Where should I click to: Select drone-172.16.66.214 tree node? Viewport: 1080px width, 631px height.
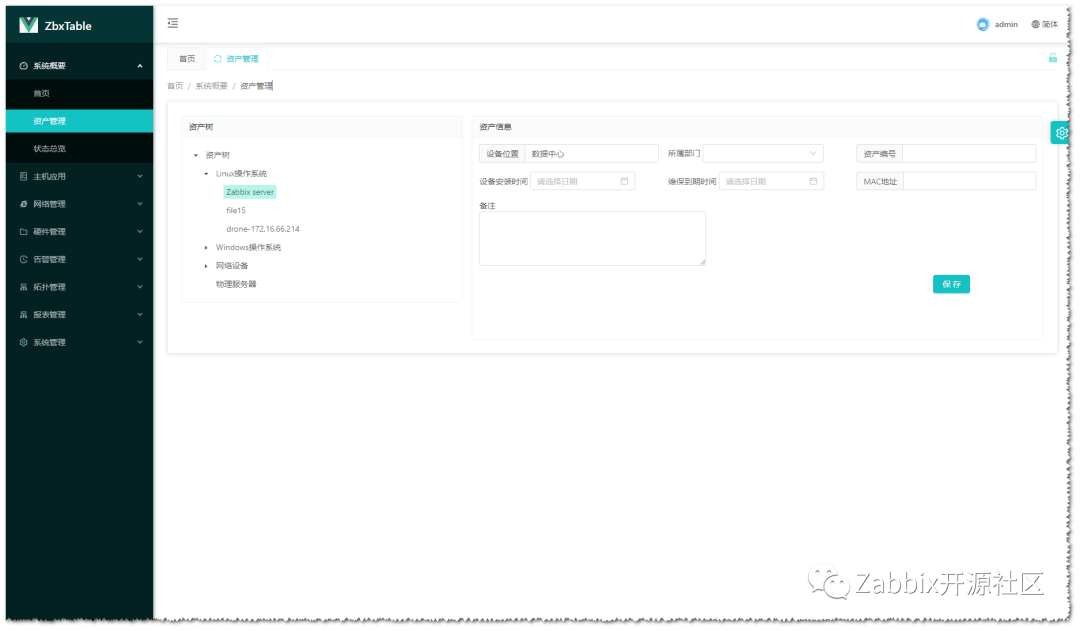point(262,229)
